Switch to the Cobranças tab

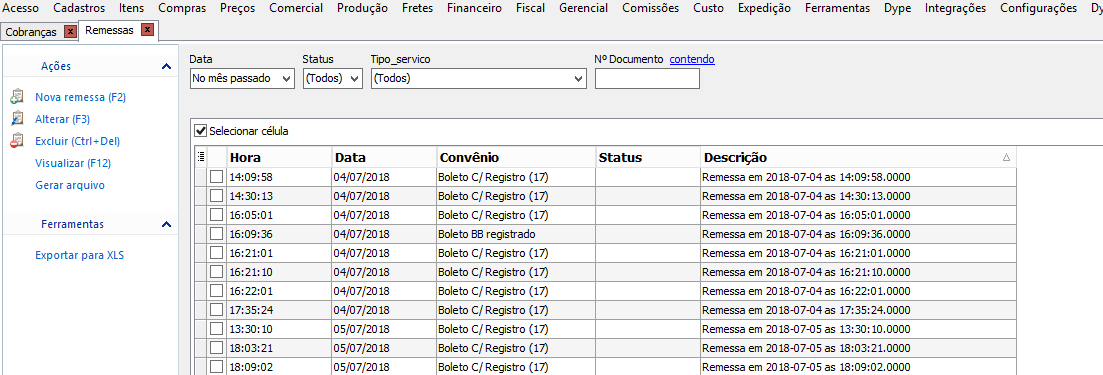[31, 32]
